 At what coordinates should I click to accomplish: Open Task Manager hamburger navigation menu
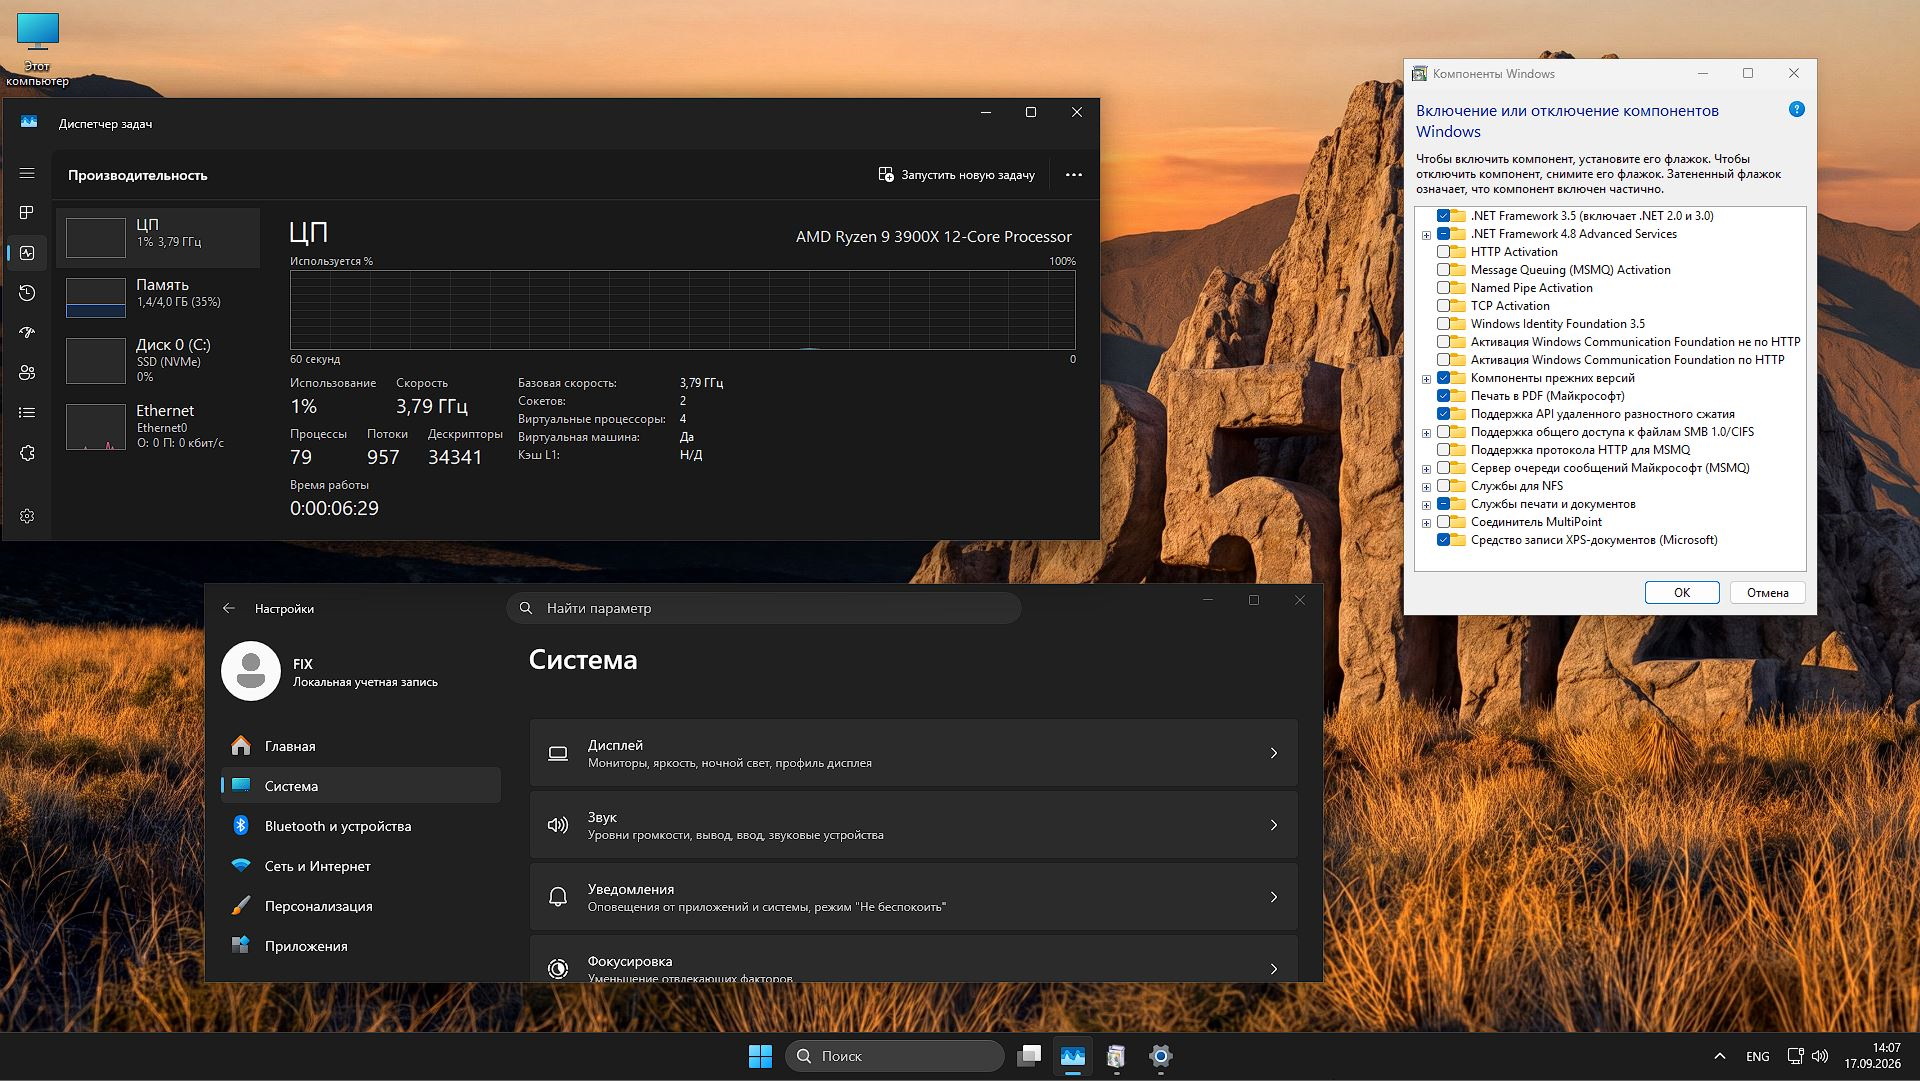(x=27, y=173)
